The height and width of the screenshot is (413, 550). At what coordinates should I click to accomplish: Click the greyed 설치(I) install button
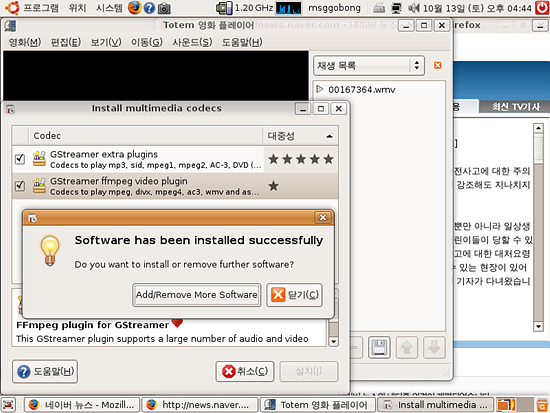point(309,371)
